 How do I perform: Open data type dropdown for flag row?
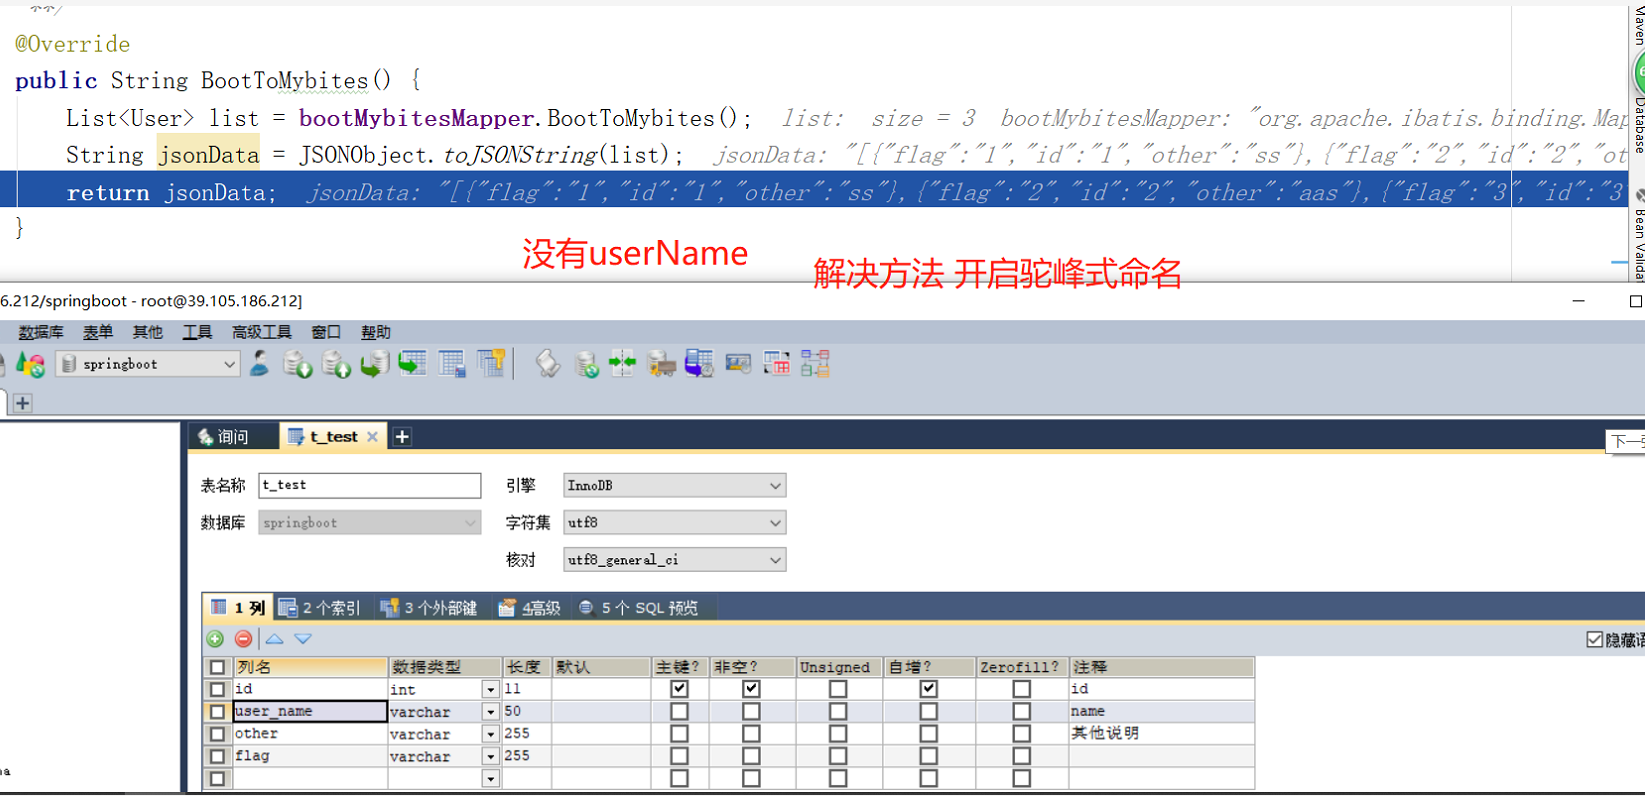pos(490,757)
